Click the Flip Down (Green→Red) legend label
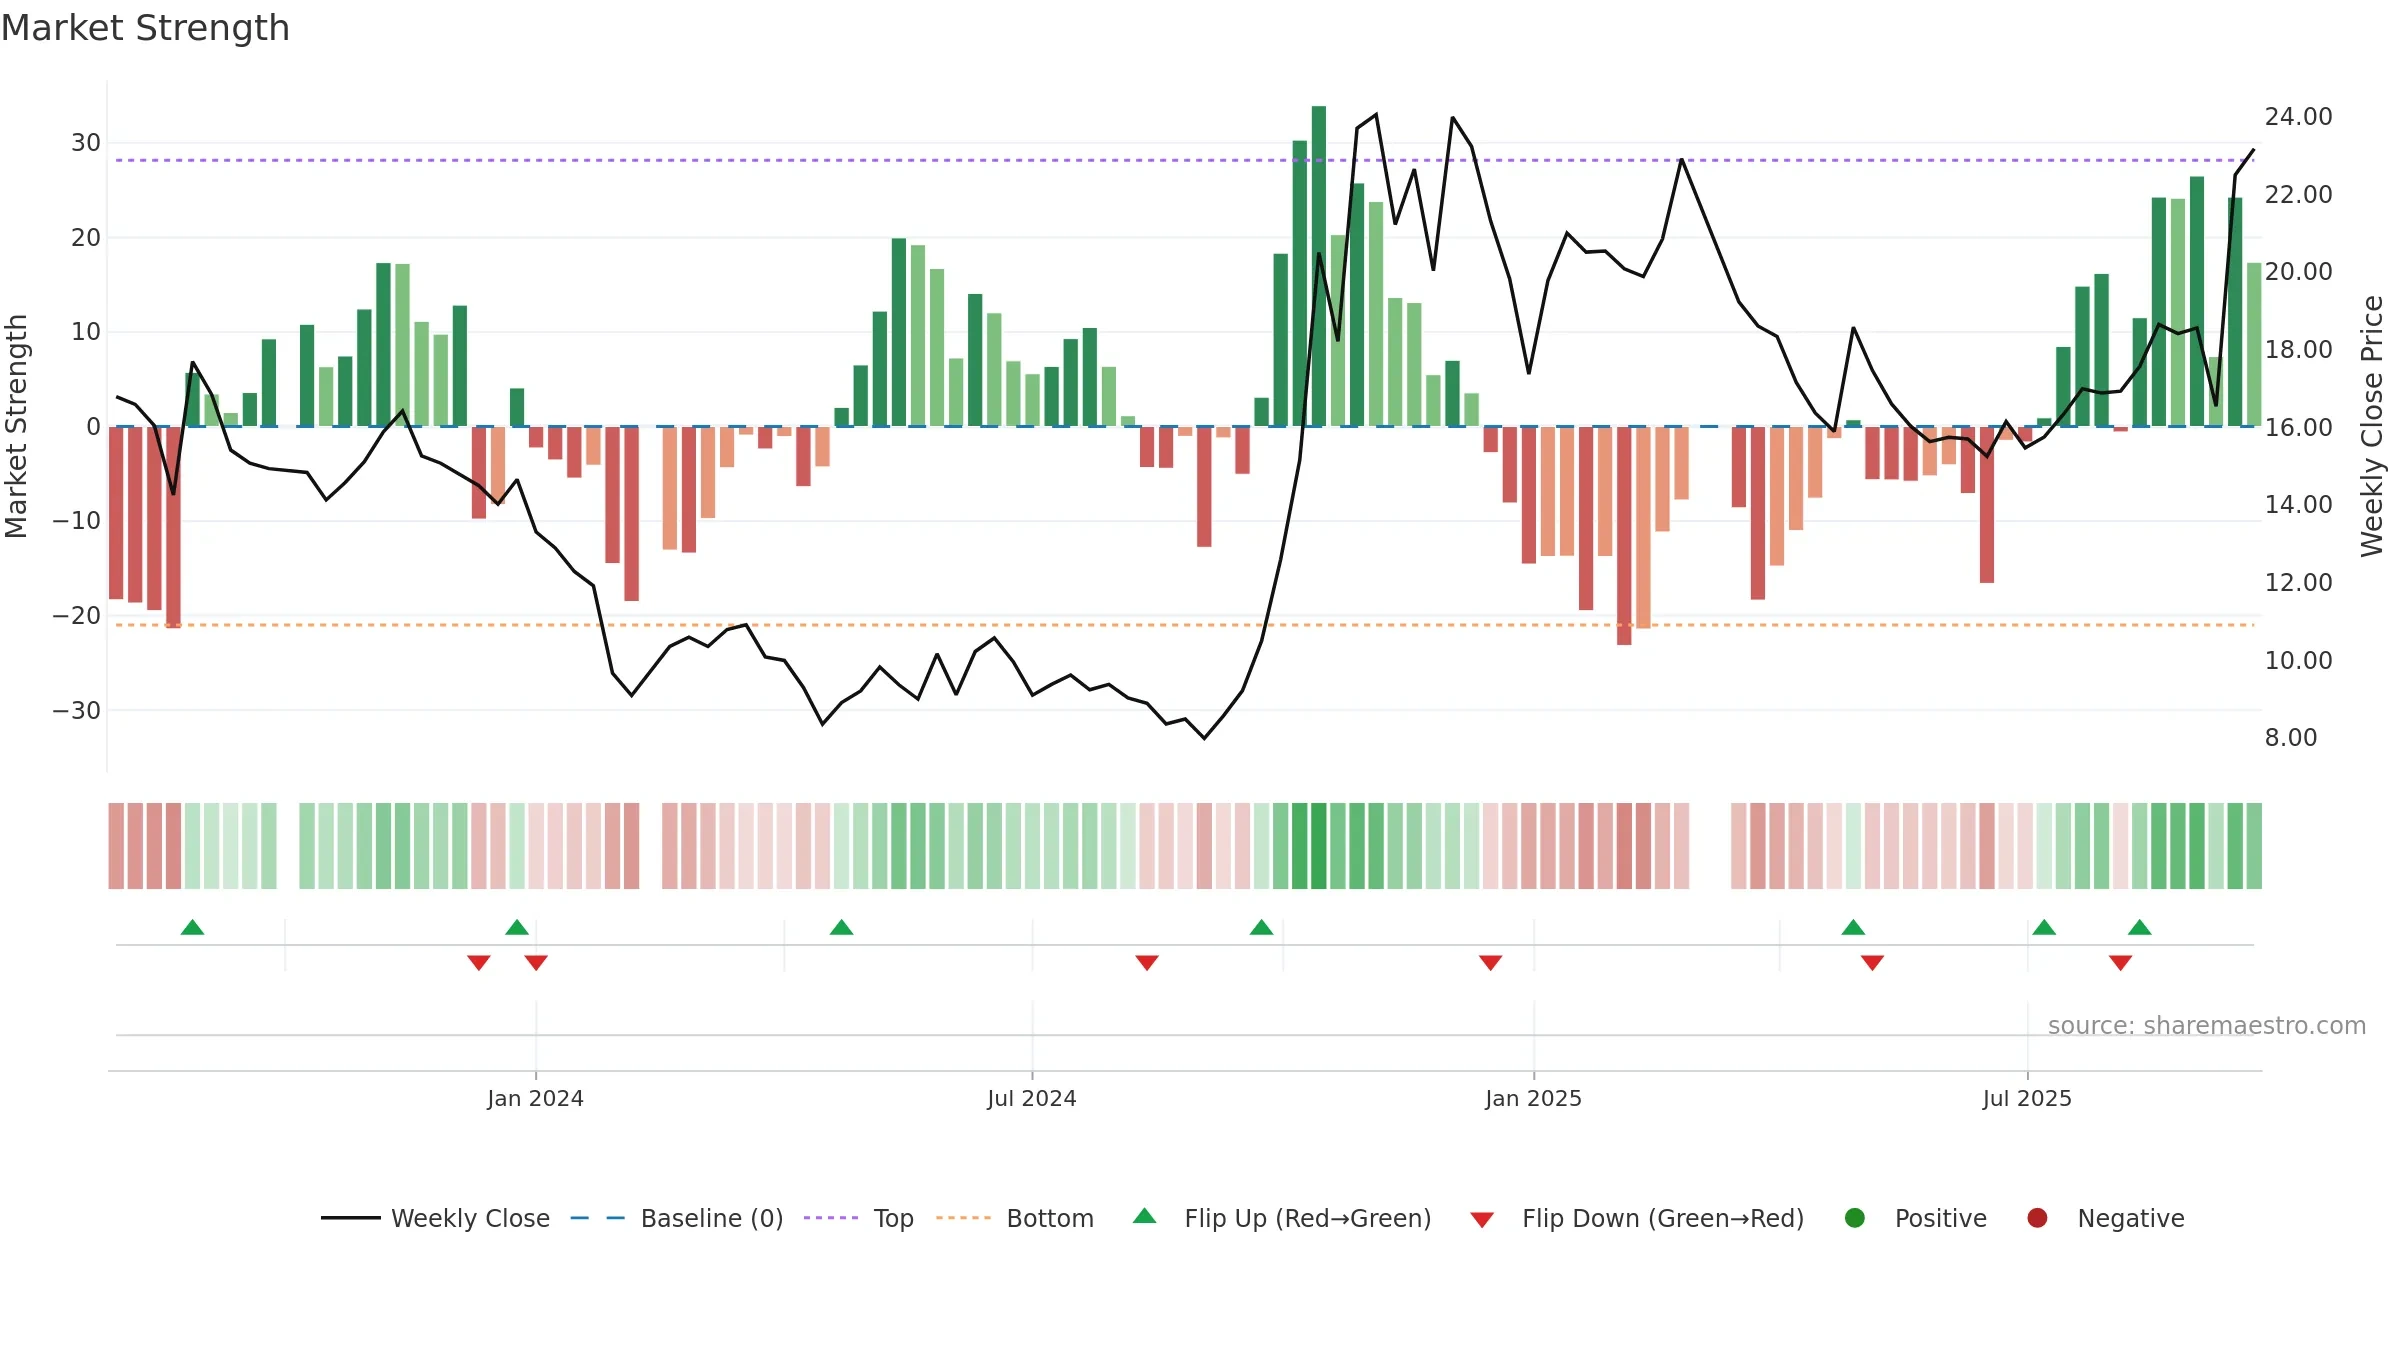The image size is (2400, 1350). click(1663, 1218)
